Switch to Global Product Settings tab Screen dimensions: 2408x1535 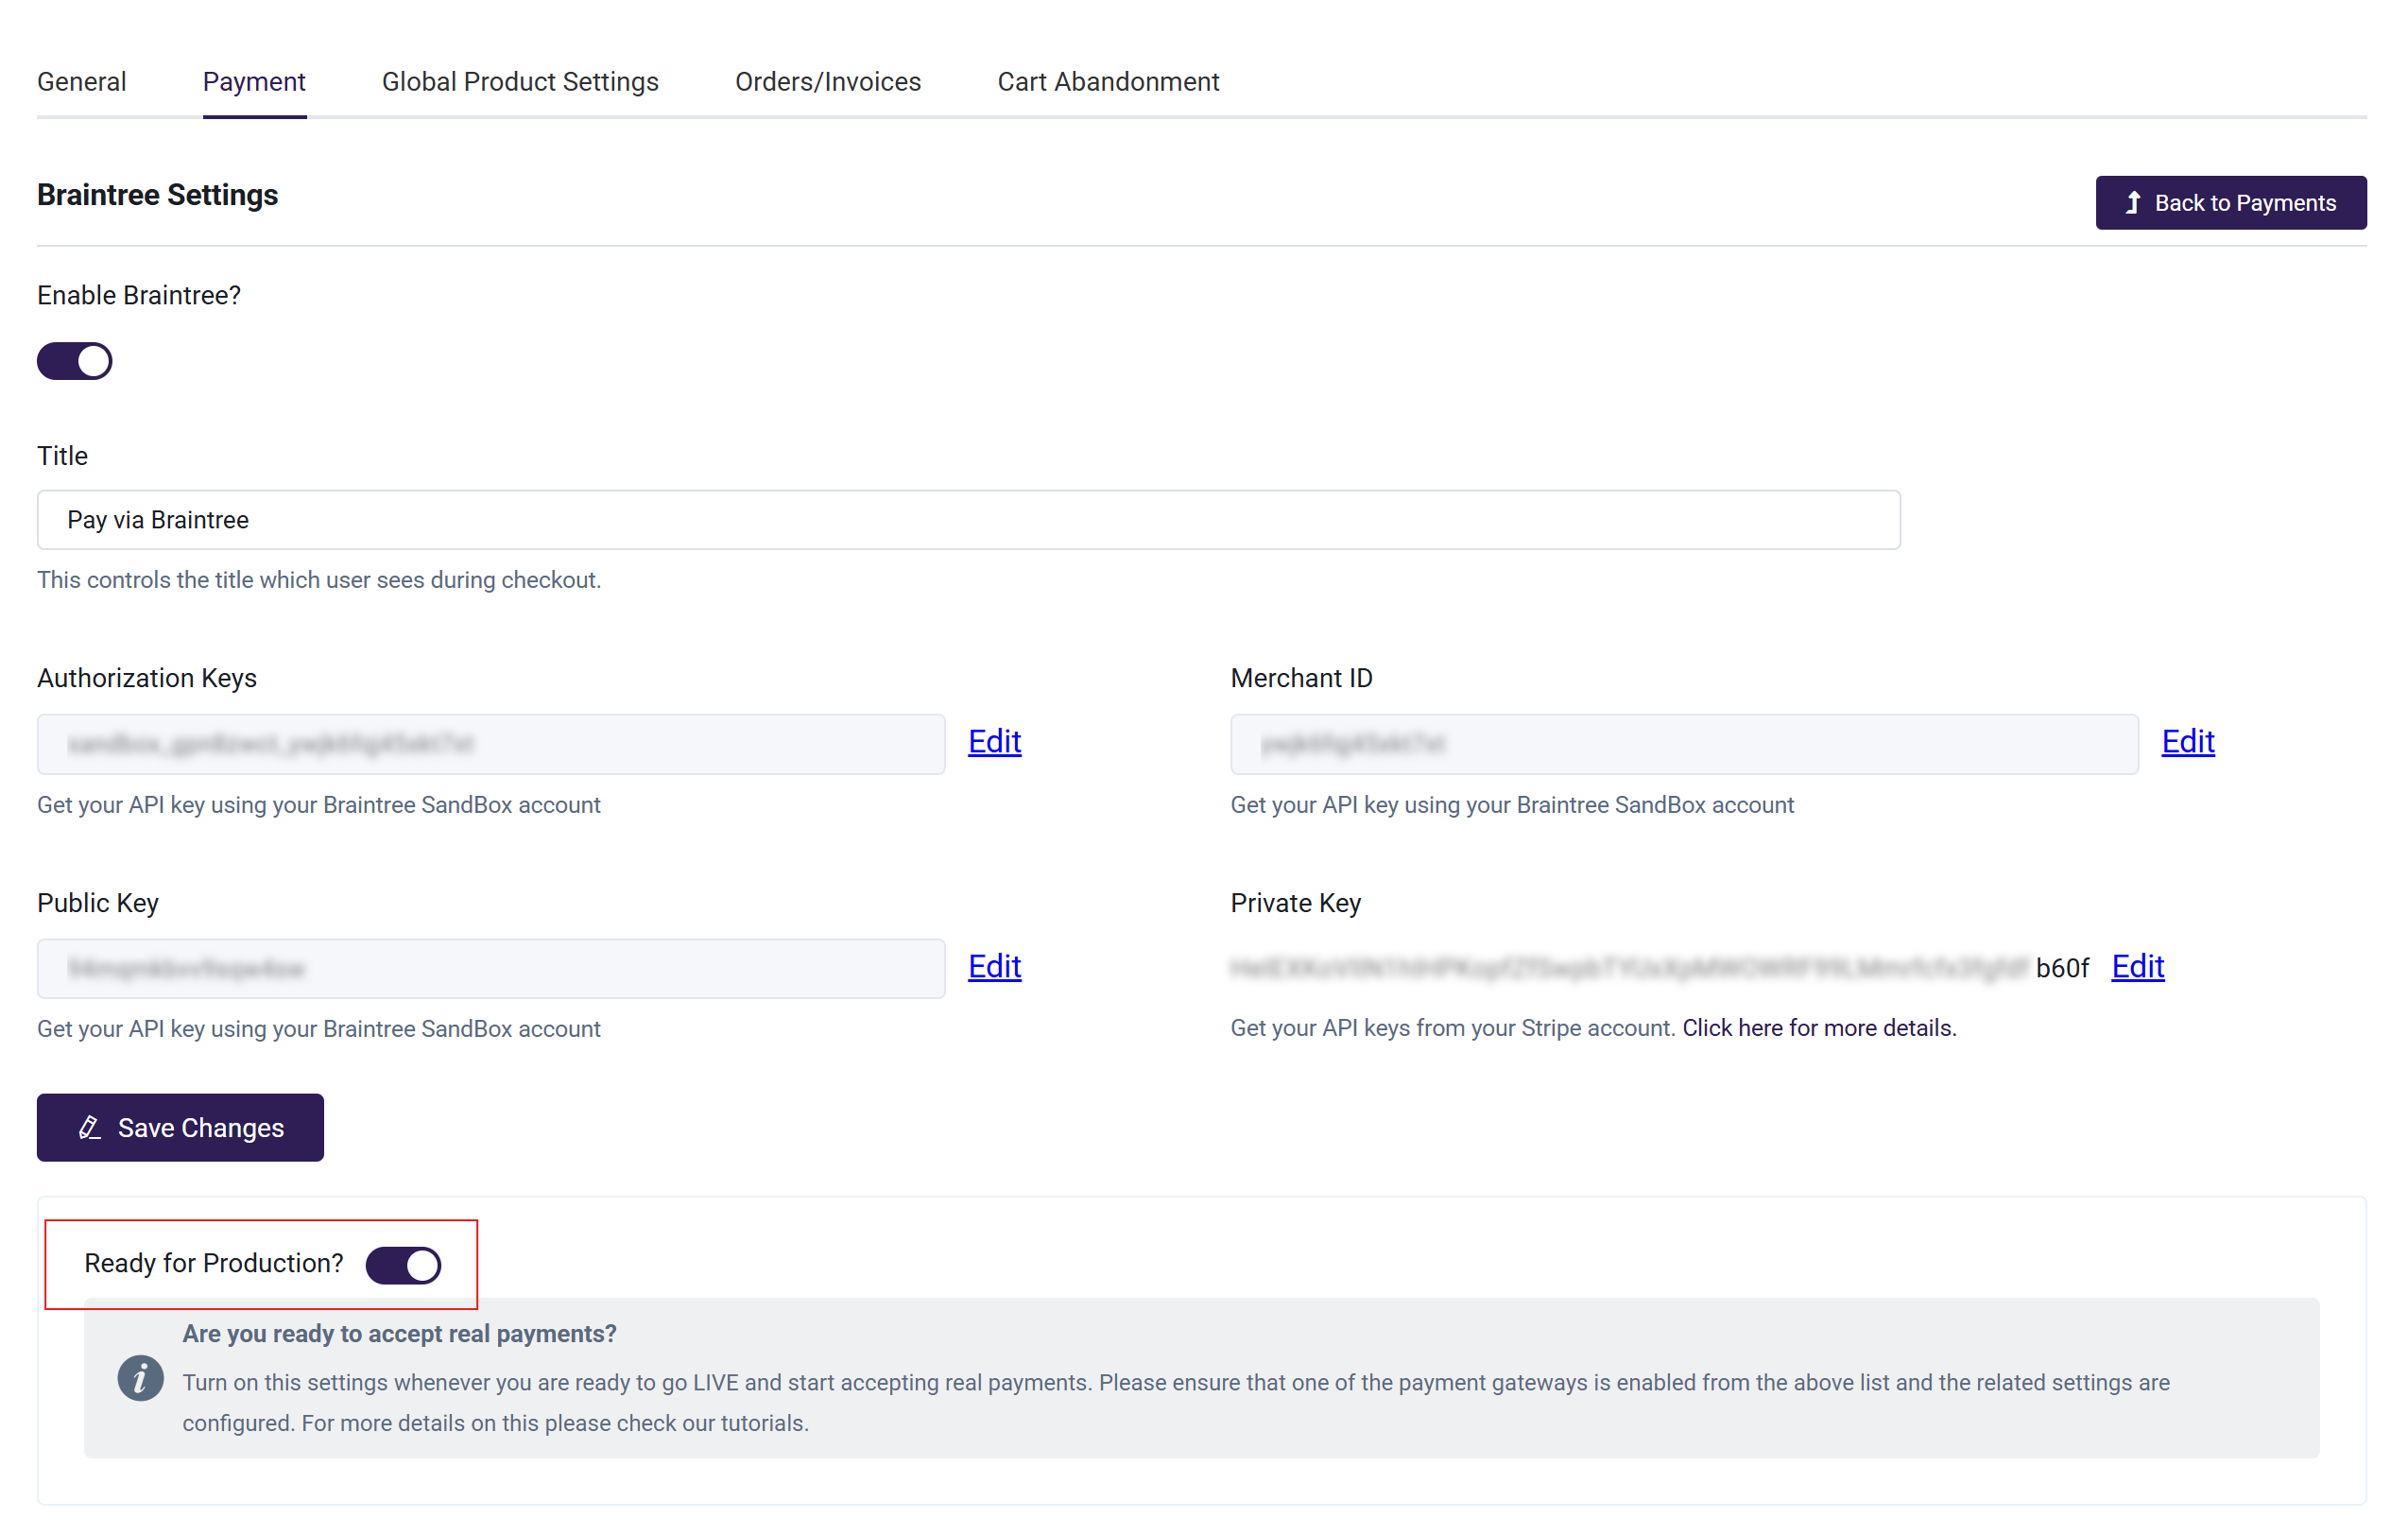coord(520,82)
